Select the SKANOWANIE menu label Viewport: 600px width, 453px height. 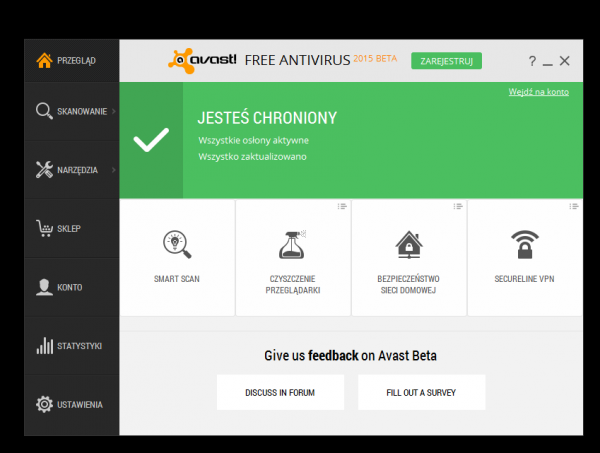coord(82,111)
